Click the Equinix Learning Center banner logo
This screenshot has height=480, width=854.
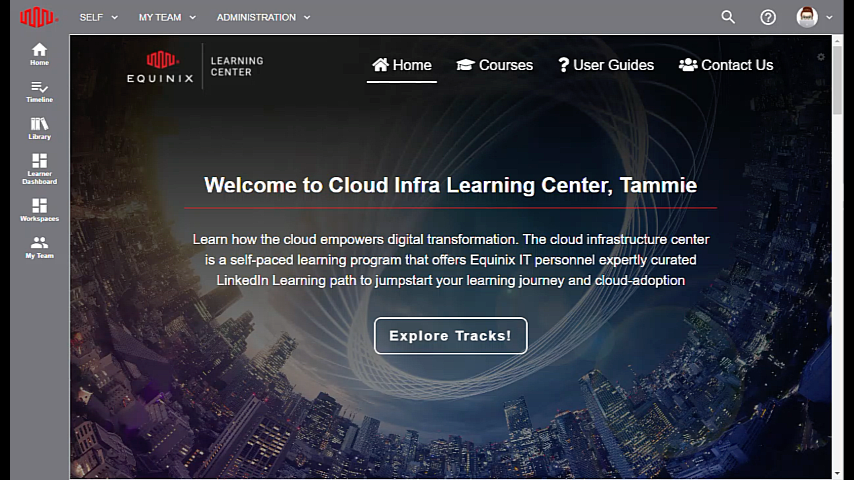tap(195, 67)
